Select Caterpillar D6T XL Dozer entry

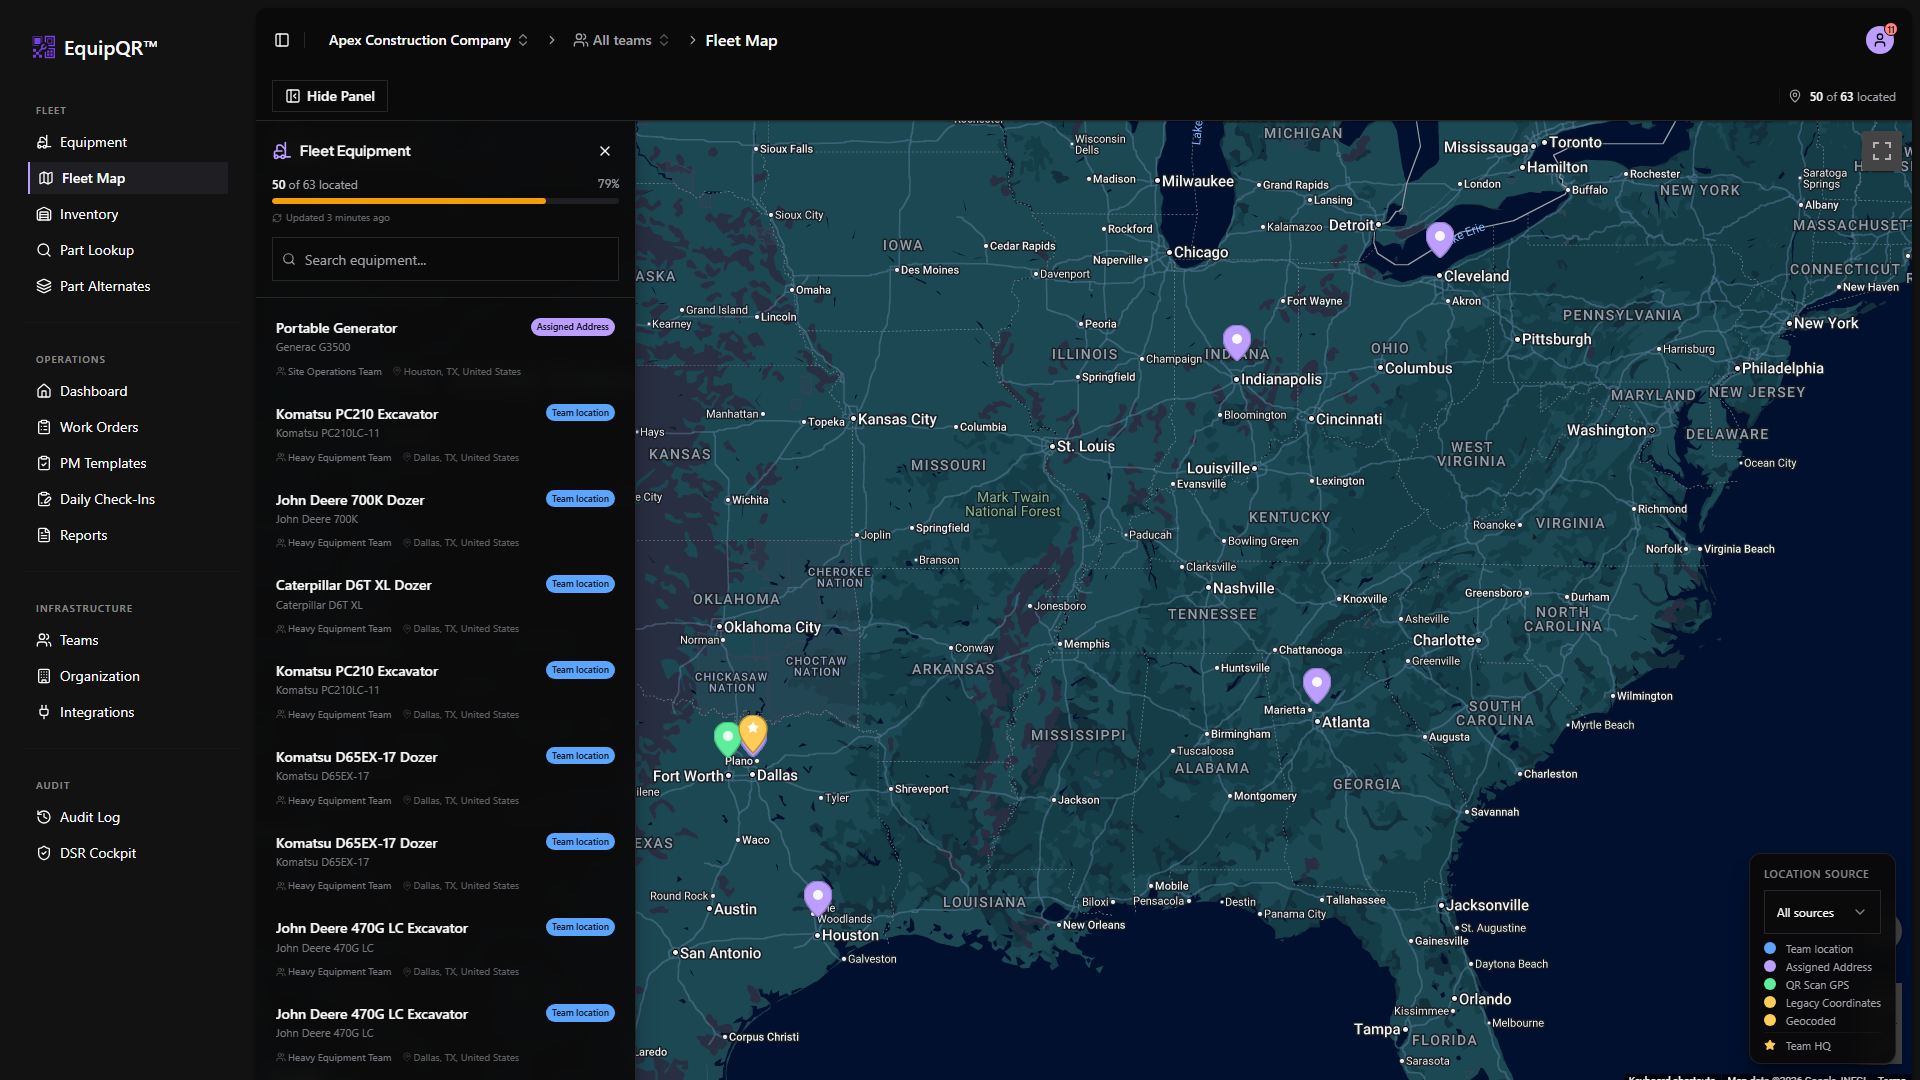[445, 606]
